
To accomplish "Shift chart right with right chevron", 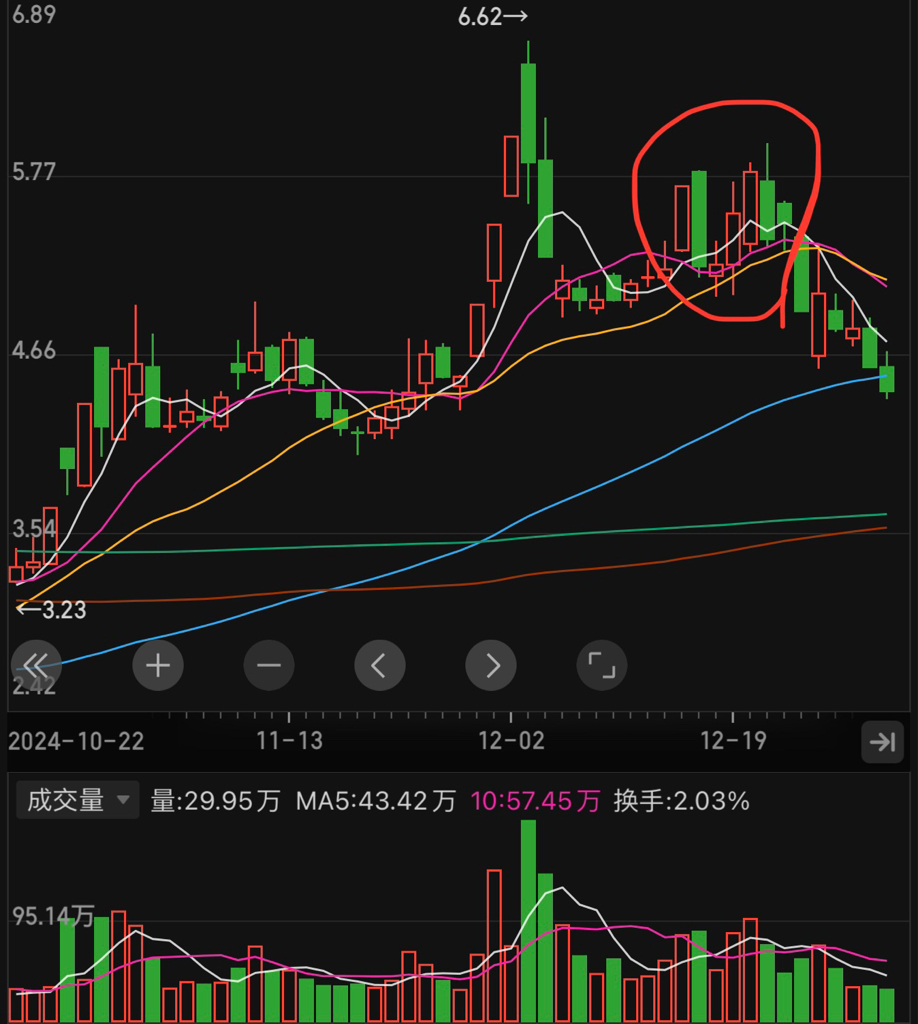I will click(491, 665).
